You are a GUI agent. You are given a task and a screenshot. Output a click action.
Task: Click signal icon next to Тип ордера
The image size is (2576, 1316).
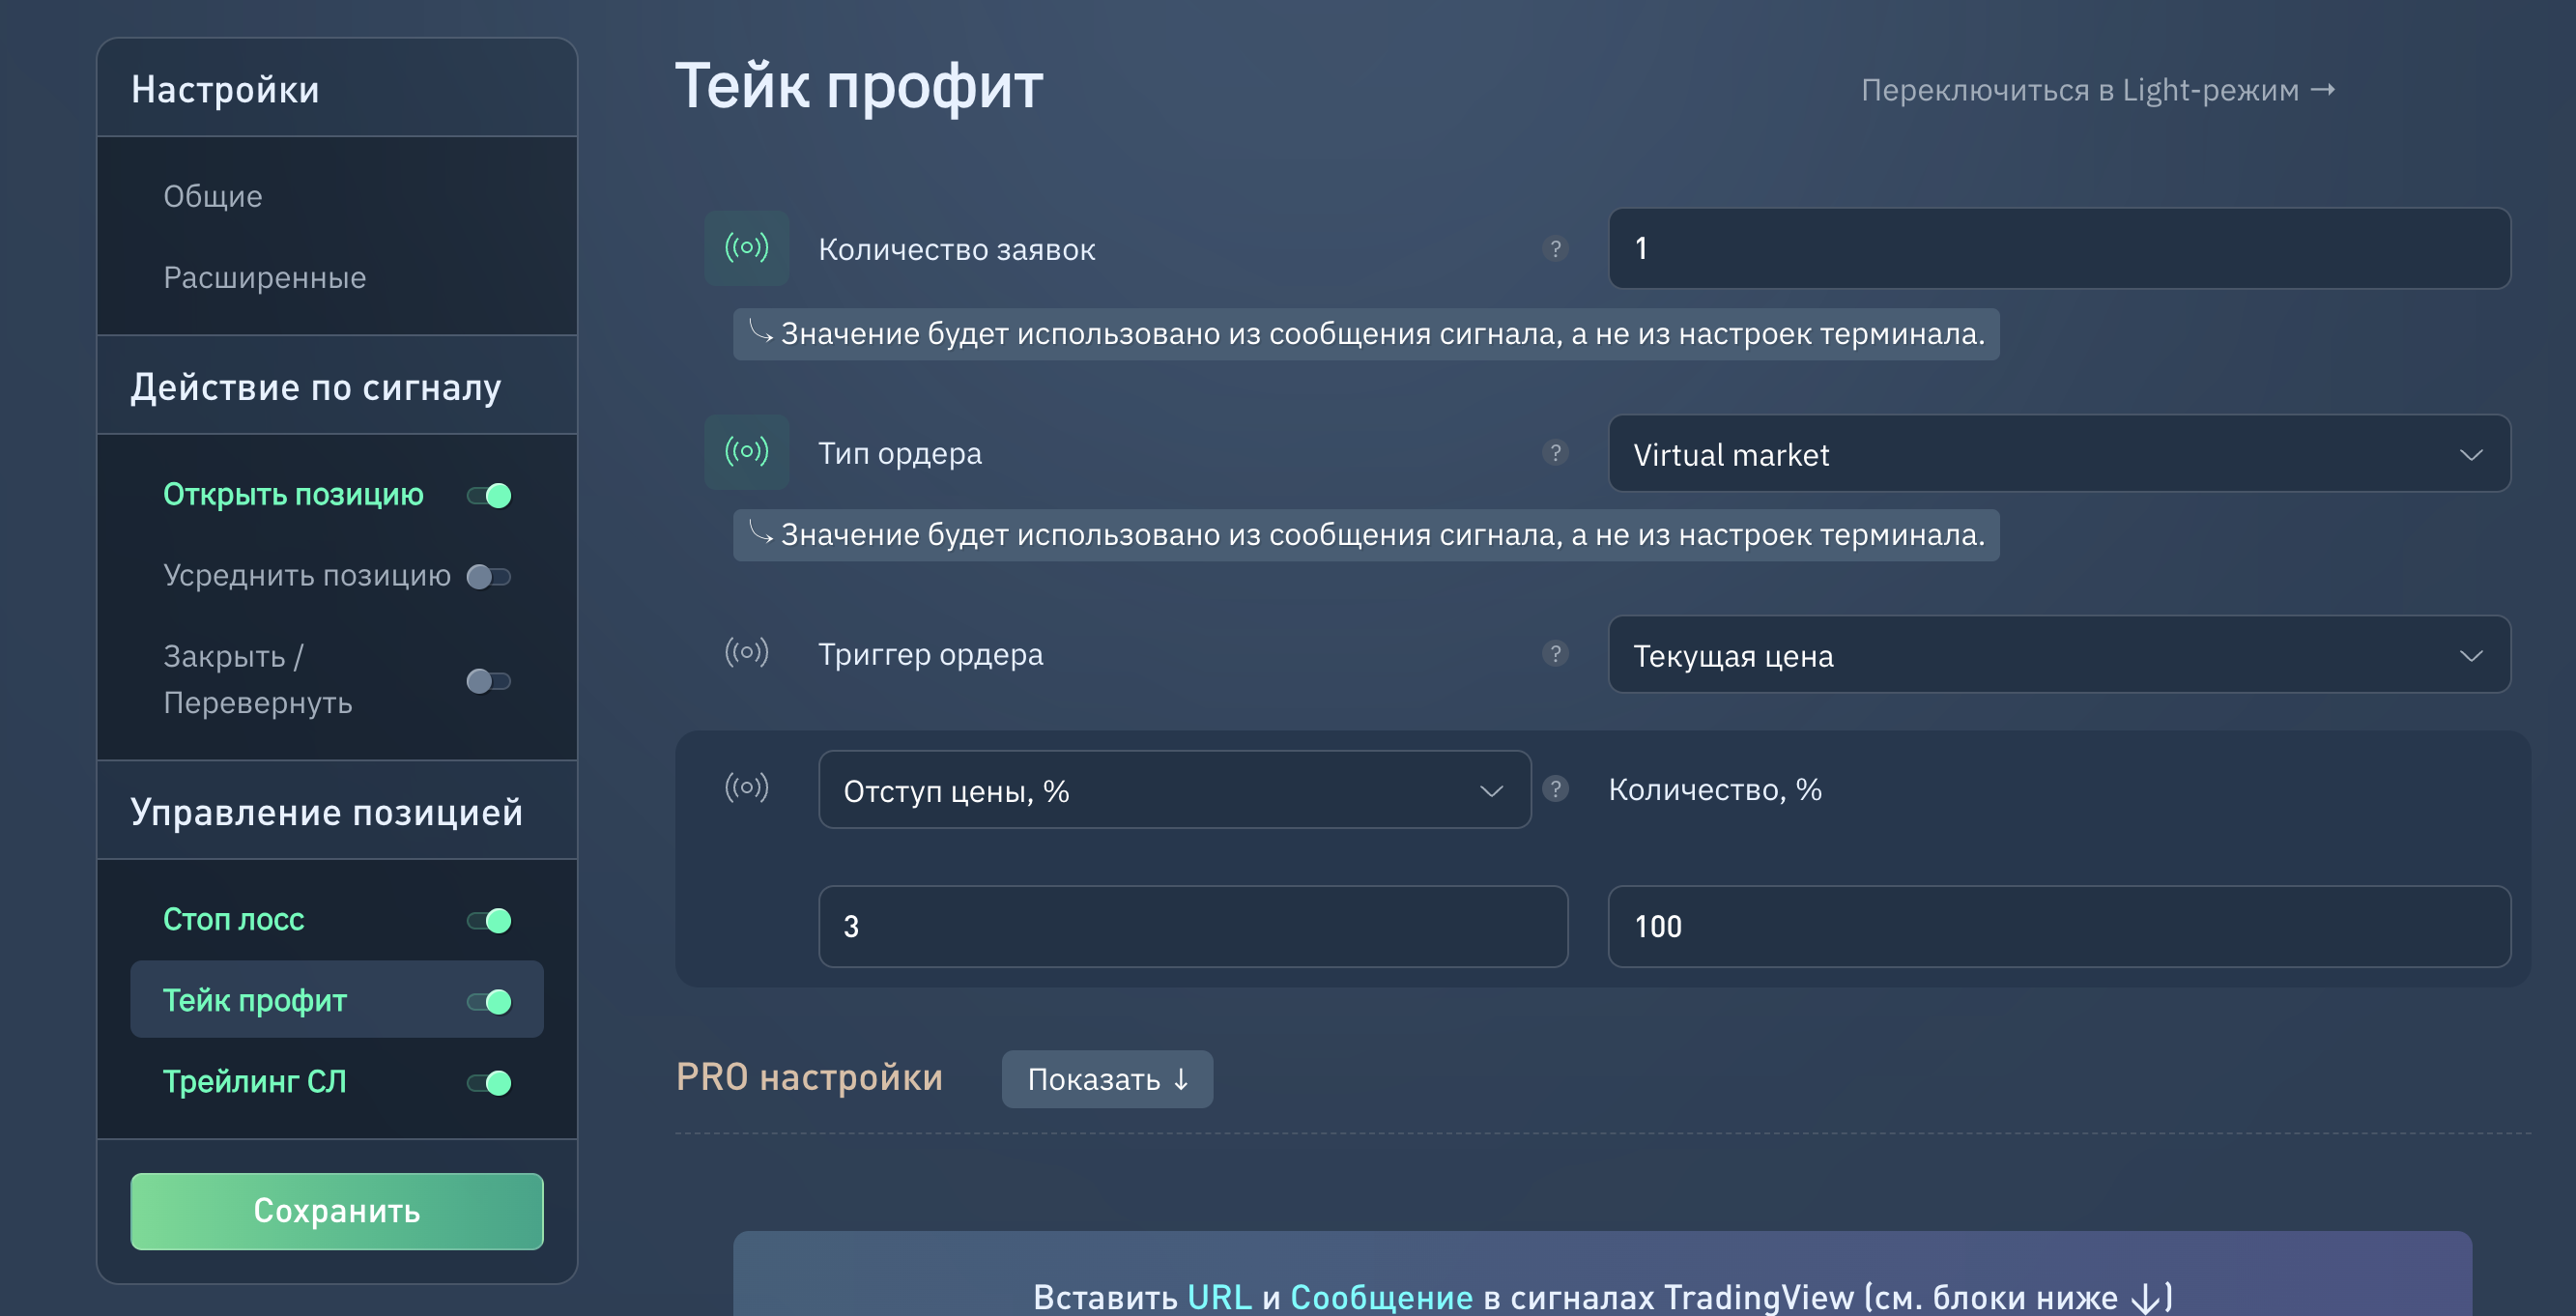coord(746,452)
